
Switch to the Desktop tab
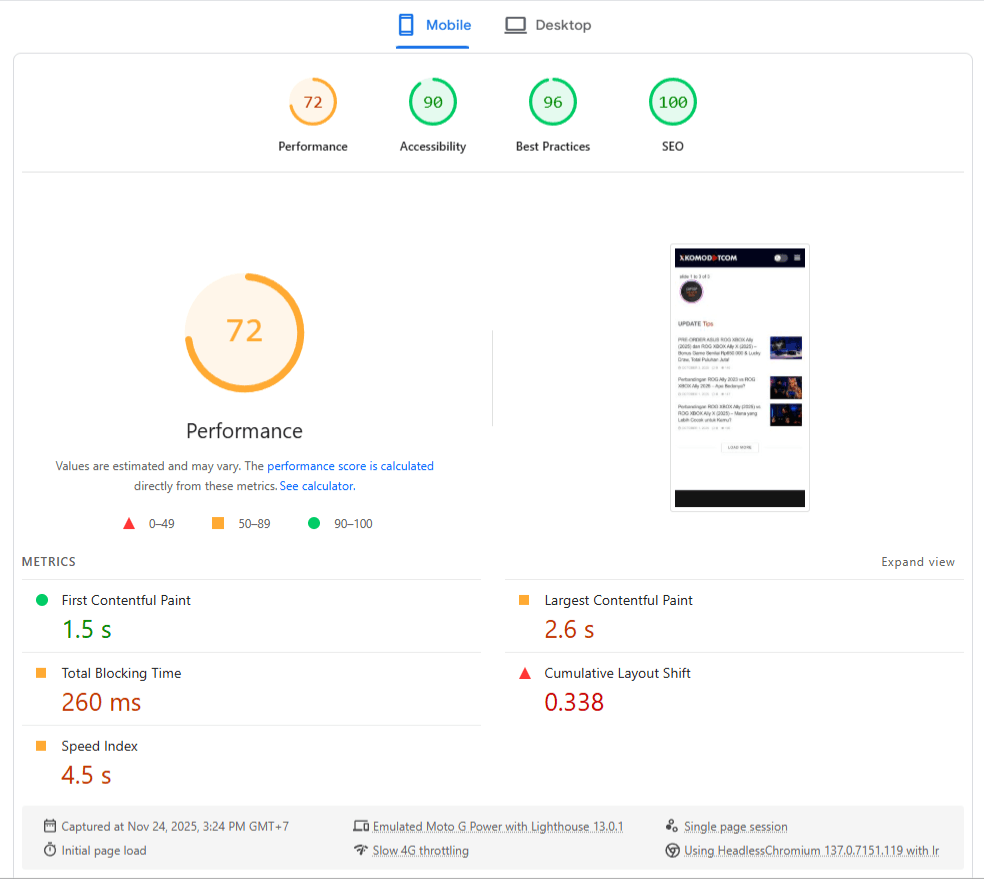pos(548,25)
